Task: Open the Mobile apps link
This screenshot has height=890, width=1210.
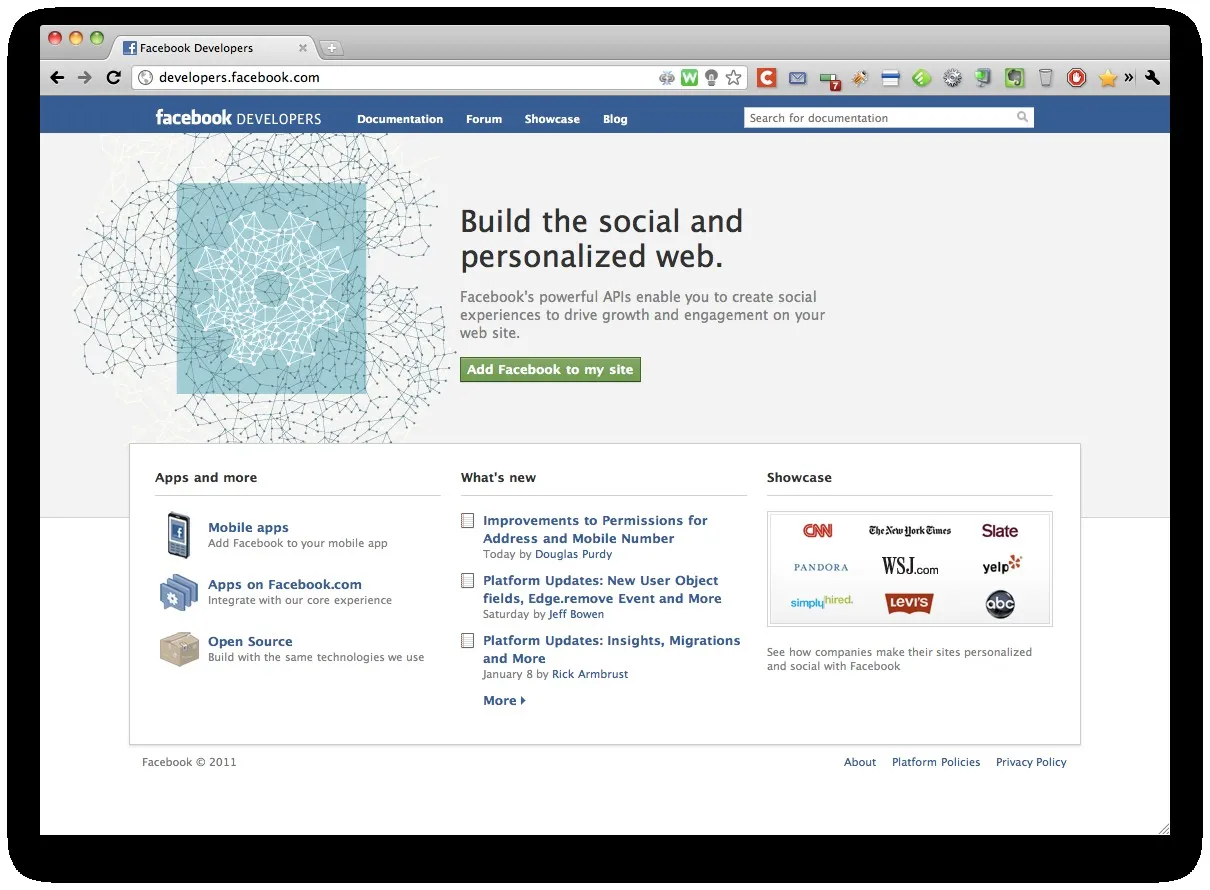Action: (x=248, y=528)
